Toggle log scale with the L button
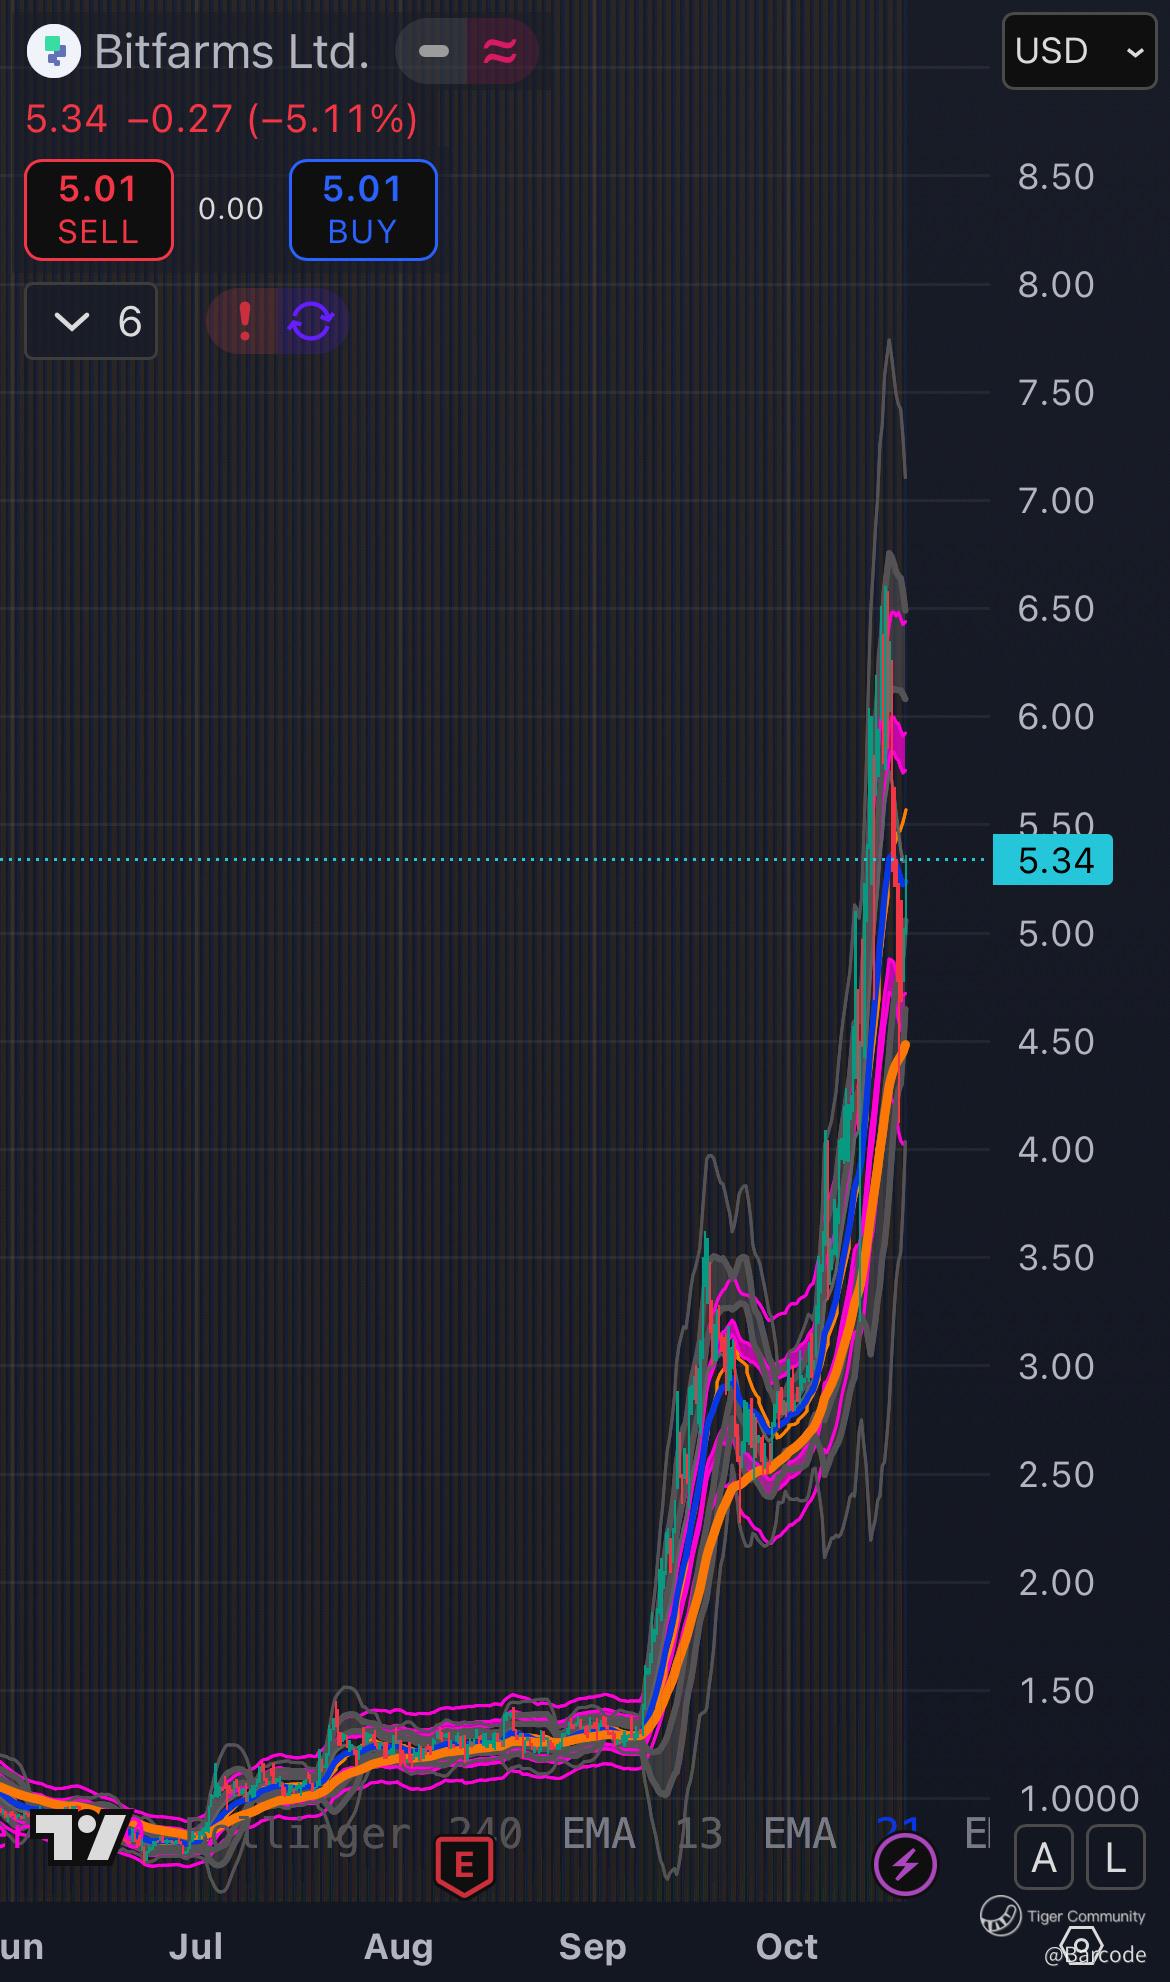The image size is (1170, 1982). click(1115, 1858)
